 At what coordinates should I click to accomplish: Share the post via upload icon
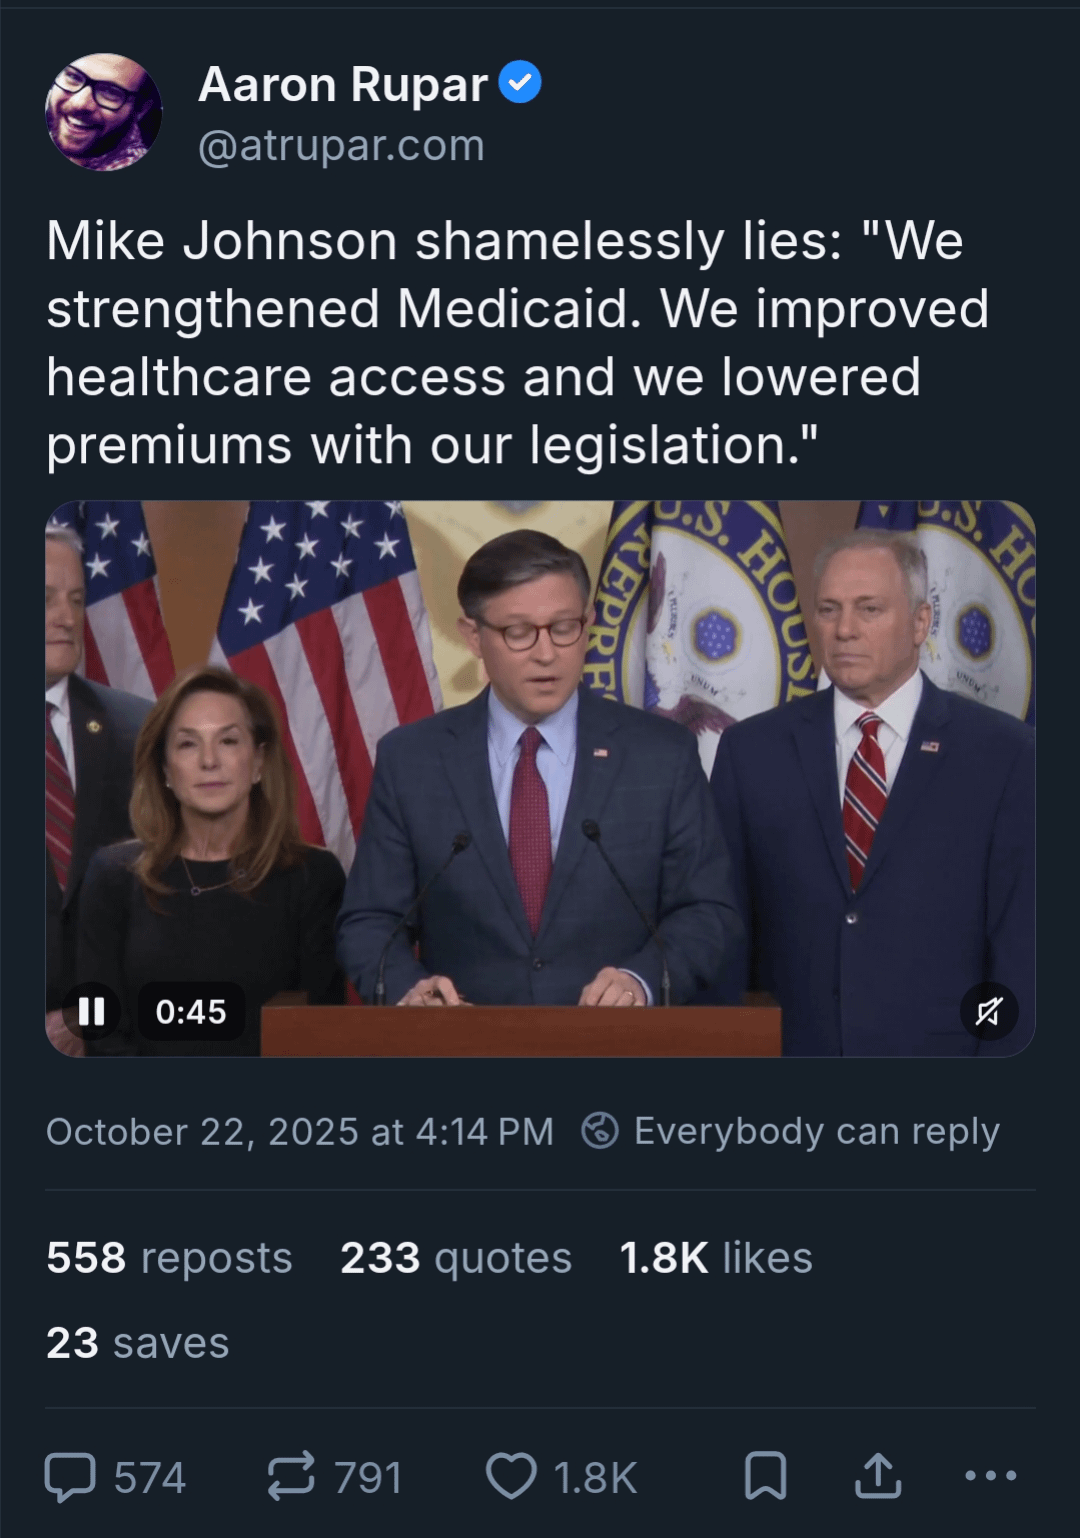(878, 1477)
